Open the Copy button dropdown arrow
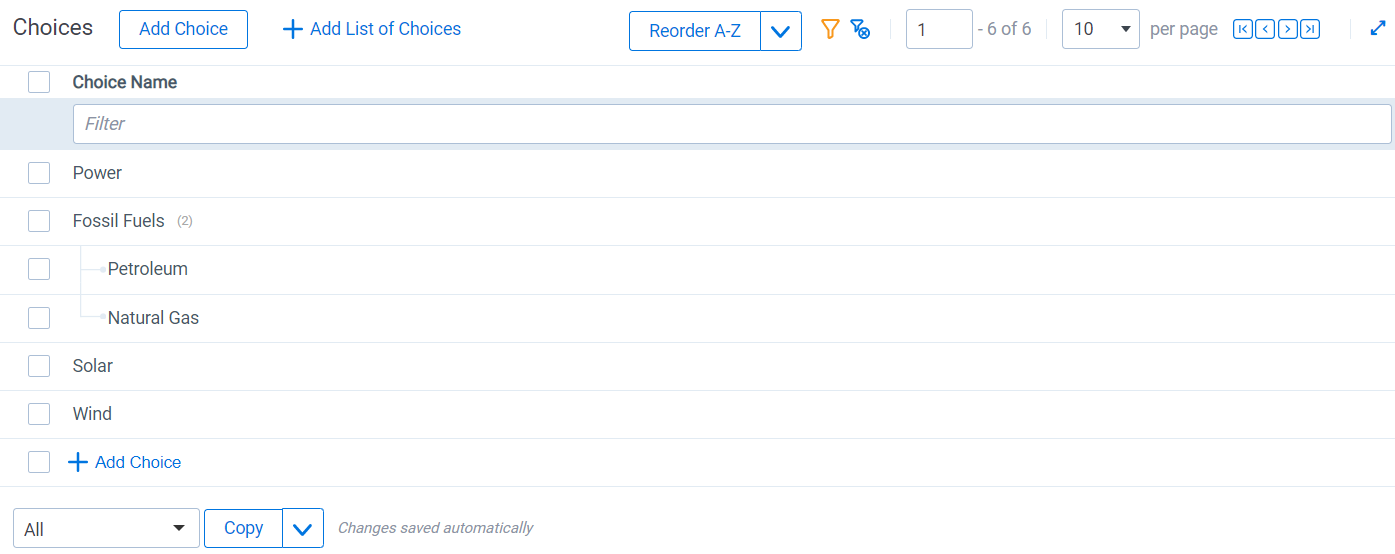 coord(303,528)
